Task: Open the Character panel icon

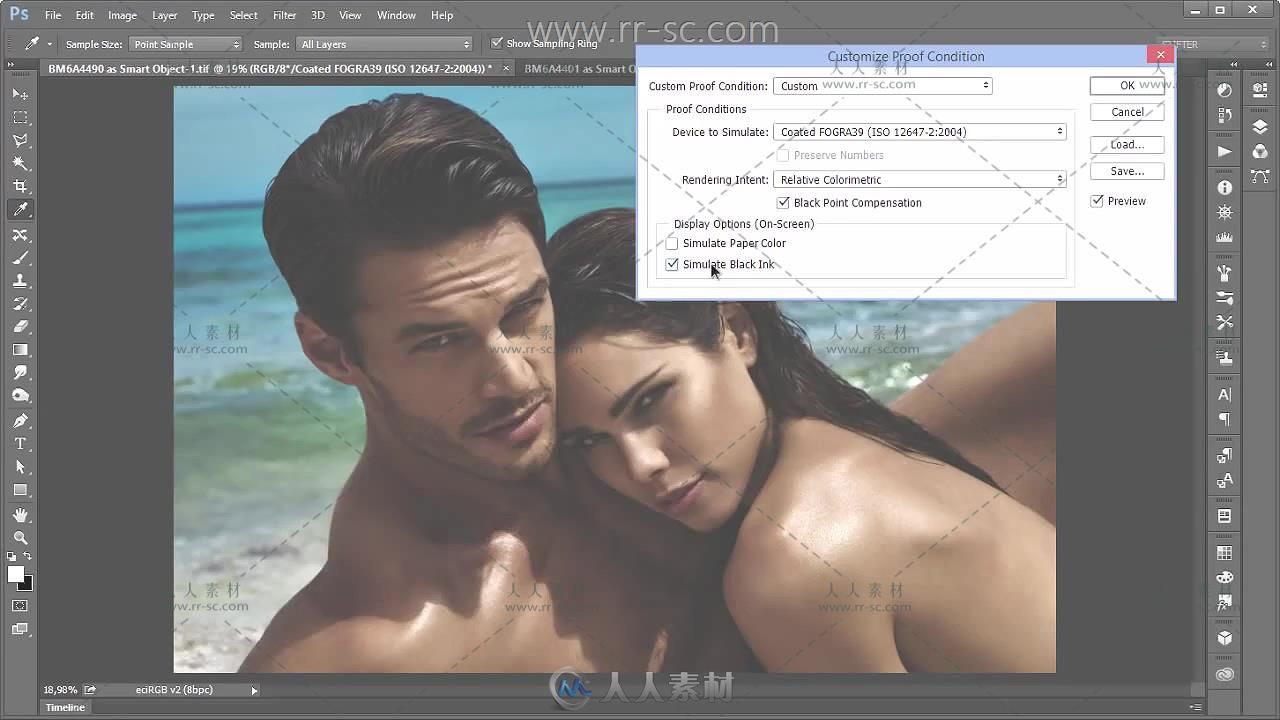Action: coord(1225,395)
